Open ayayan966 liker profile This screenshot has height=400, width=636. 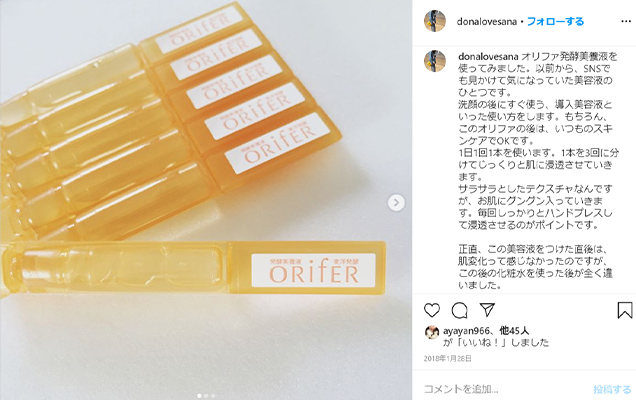pos(466,331)
